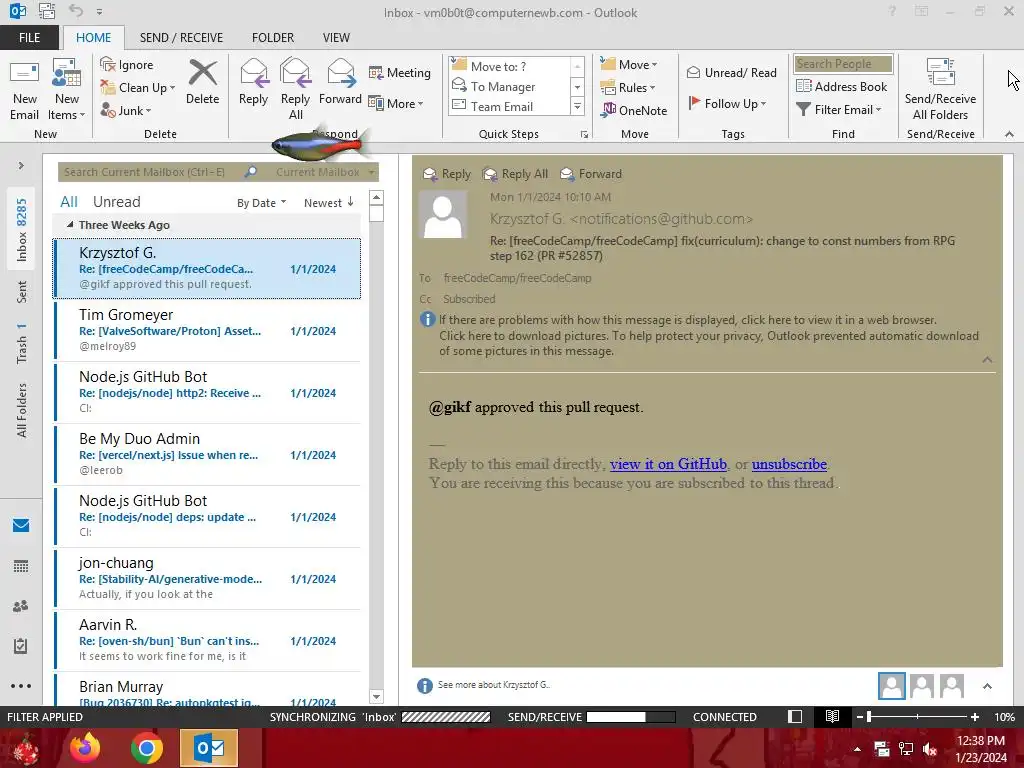Open the More respond options dropdown
The width and height of the screenshot is (1024, 768).
tap(396, 103)
